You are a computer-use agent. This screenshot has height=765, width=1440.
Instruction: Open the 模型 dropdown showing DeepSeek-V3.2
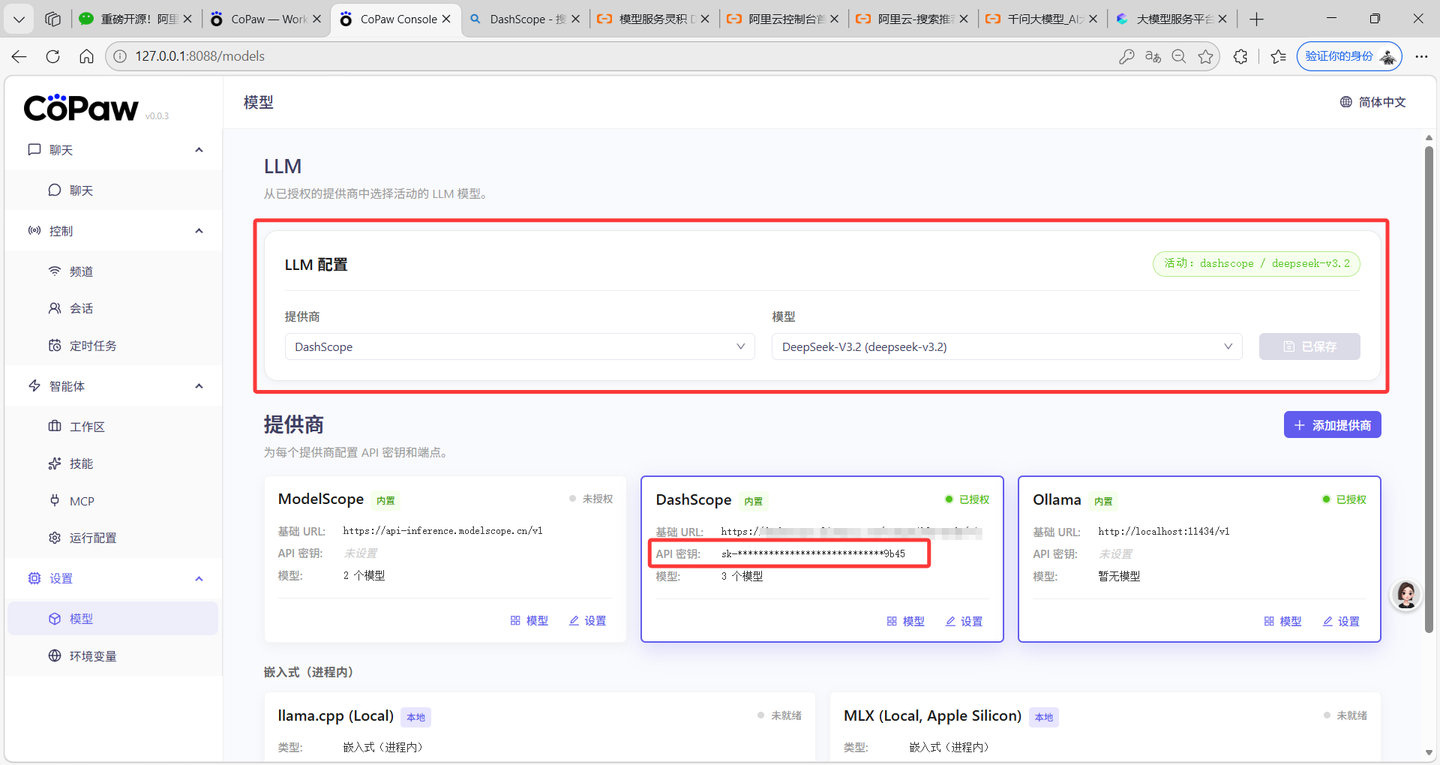(1007, 346)
